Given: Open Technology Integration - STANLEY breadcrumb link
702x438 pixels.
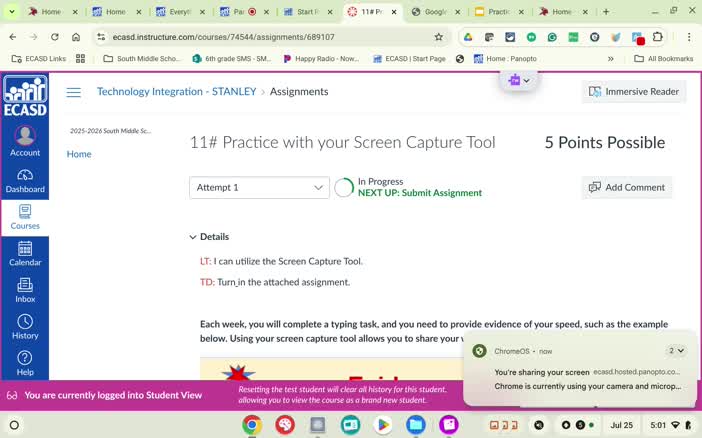Looking at the screenshot, I should tap(176, 91).
